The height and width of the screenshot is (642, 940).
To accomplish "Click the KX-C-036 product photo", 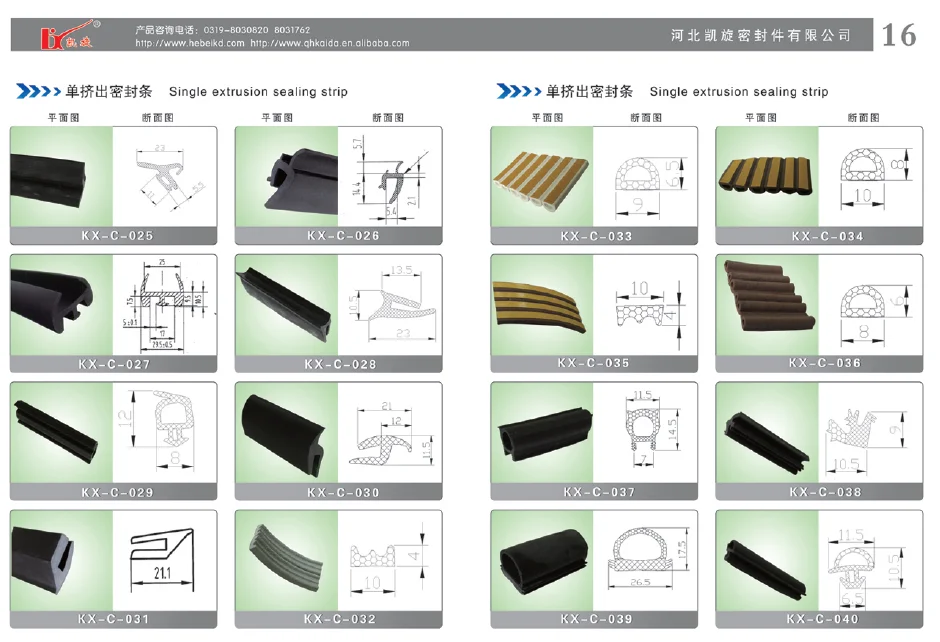I will 767,305.
